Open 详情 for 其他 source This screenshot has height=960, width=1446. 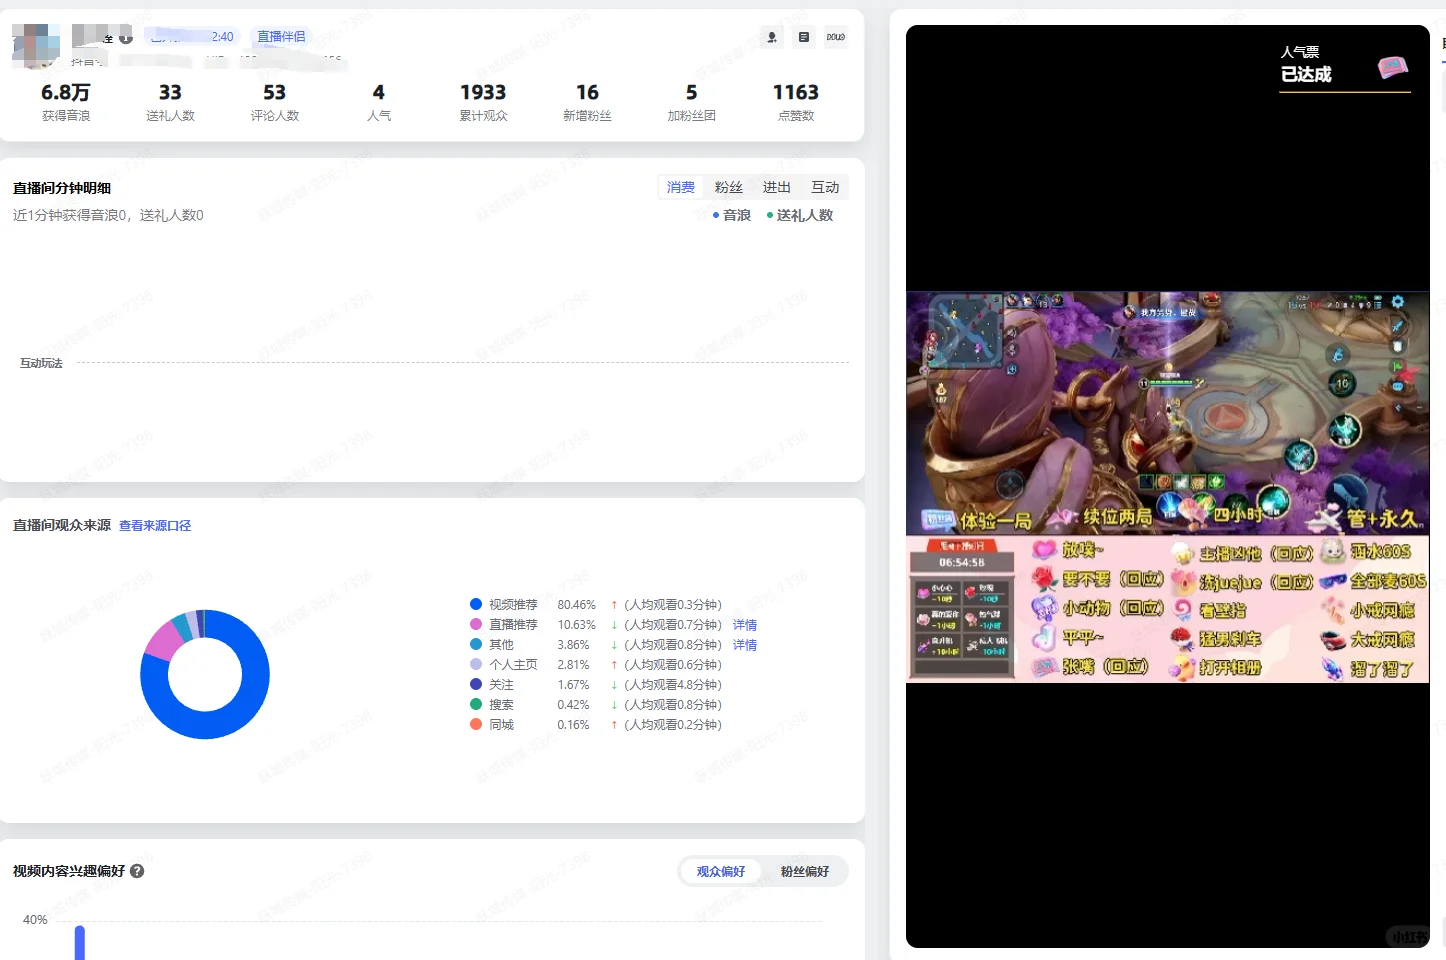745,645
